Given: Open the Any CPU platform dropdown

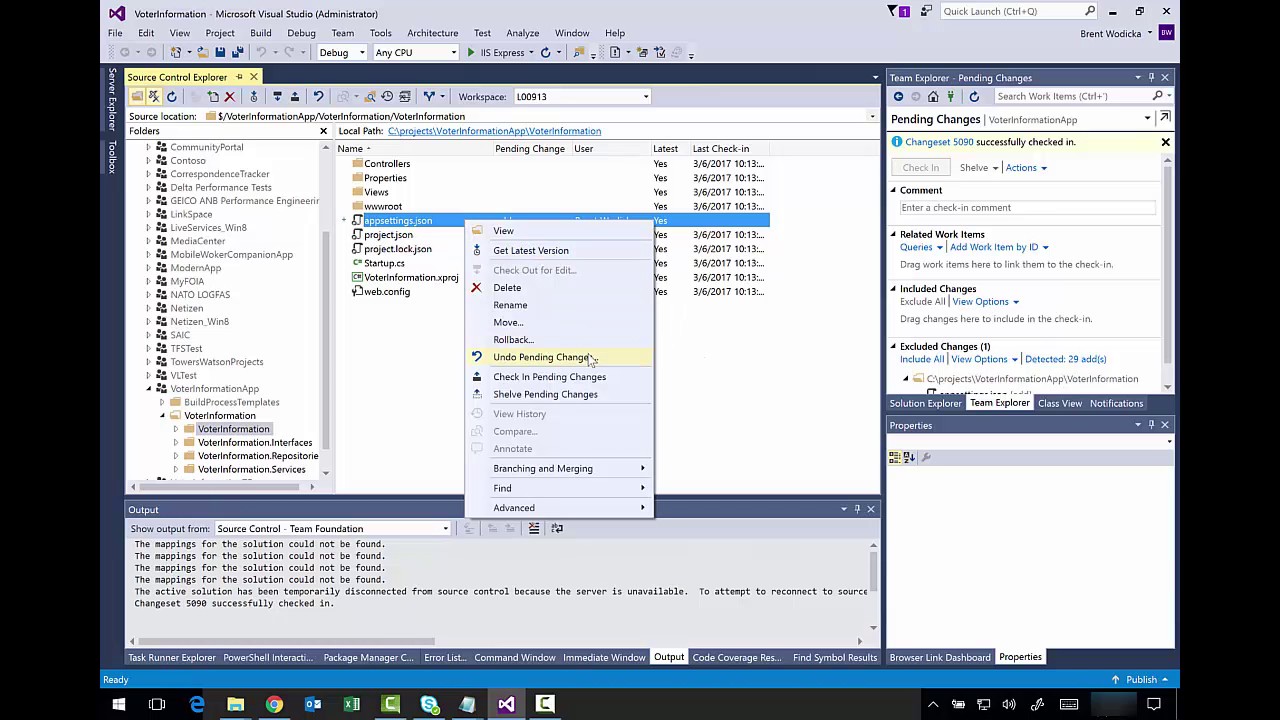Looking at the screenshot, I should (x=416, y=53).
